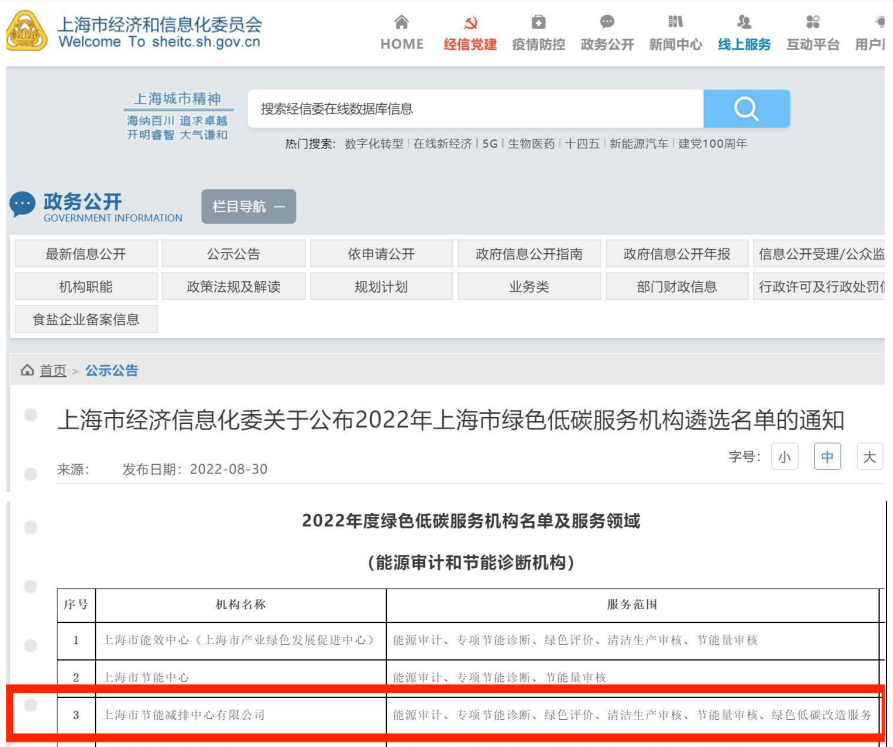Click the 疫情防控 icon in navigation
The image size is (893, 747).
538,22
